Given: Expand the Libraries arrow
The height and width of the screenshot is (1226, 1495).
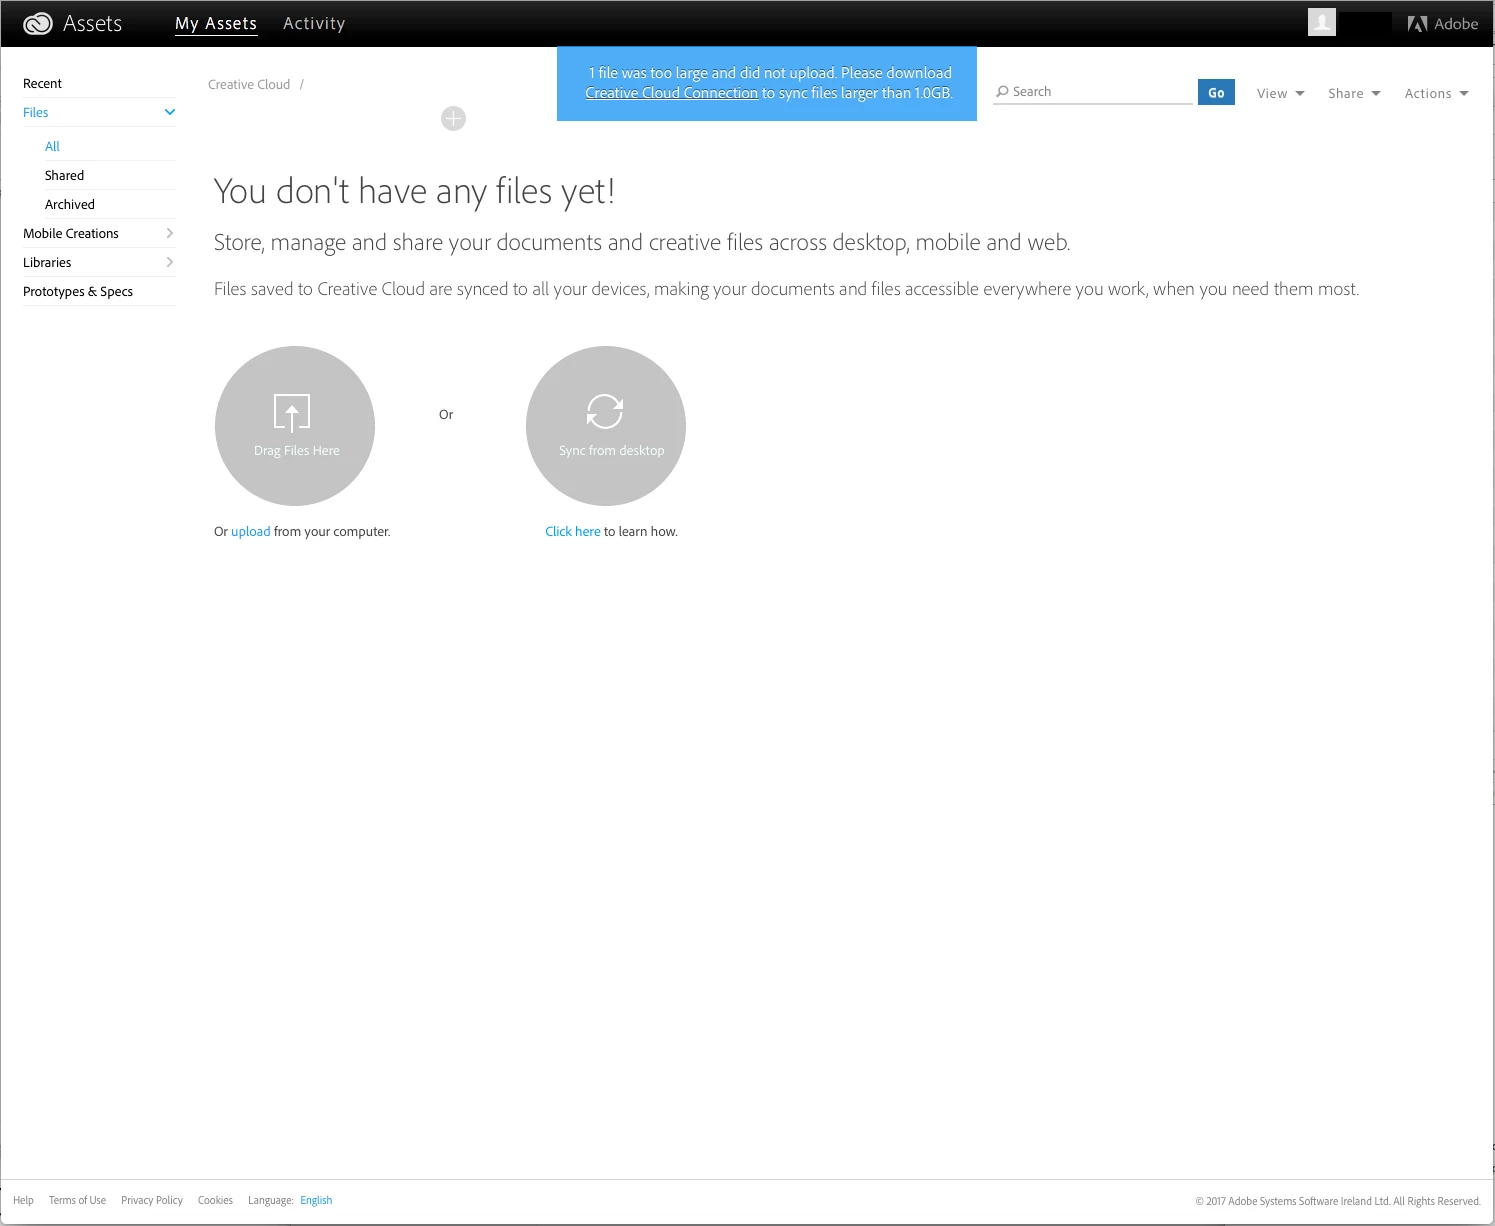Looking at the screenshot, I should click(x=170, y=262).
